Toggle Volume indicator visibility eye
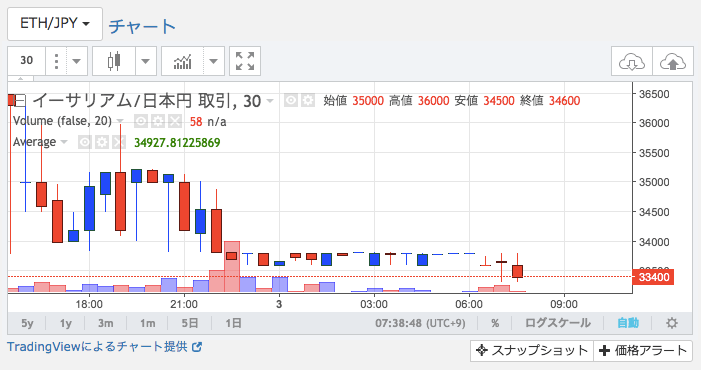 coord(141,121)
